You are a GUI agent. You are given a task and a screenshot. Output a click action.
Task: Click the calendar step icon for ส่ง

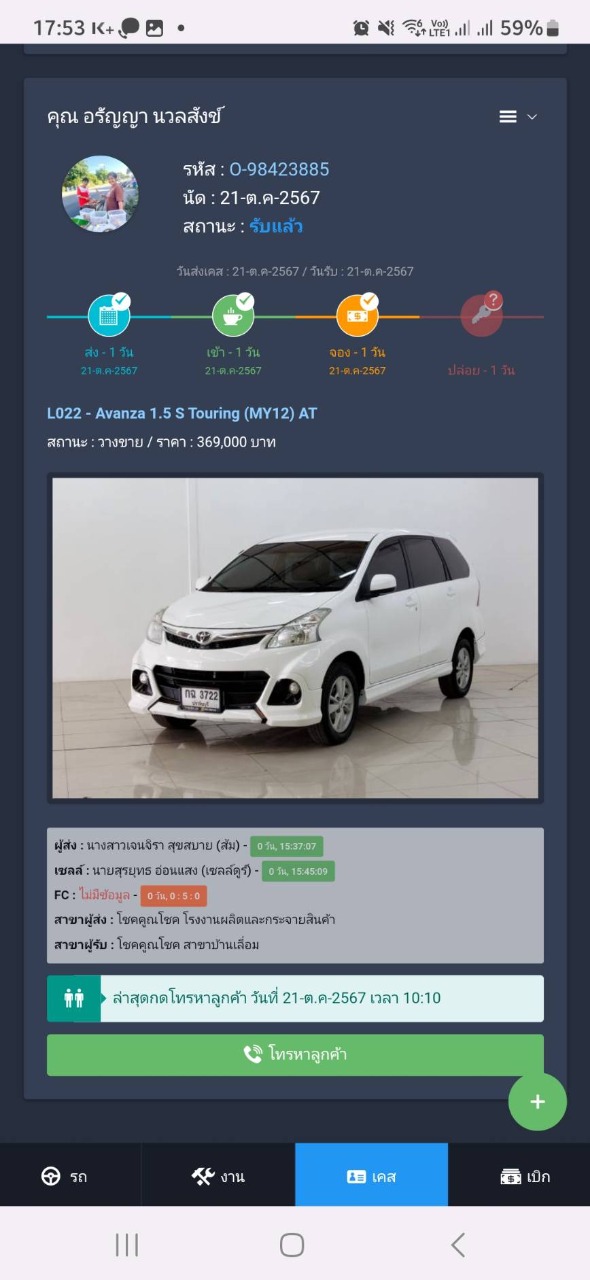tap(109, 316)
